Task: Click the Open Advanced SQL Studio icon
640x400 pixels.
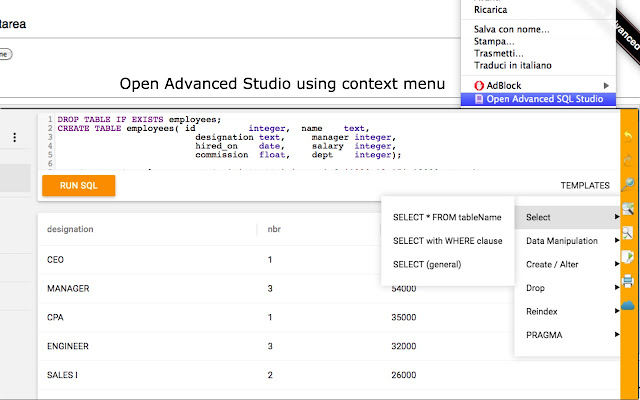Action: pyautogui.click(x=479, y=99)
